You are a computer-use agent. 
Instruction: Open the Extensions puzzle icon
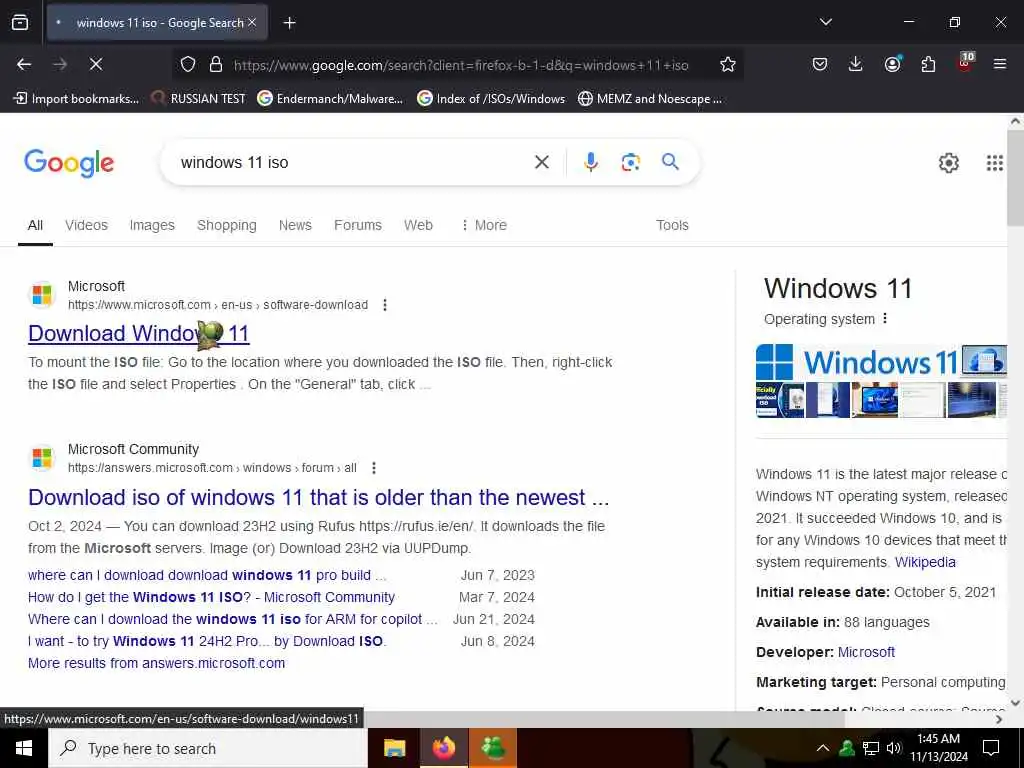click(x=928, y=64)
